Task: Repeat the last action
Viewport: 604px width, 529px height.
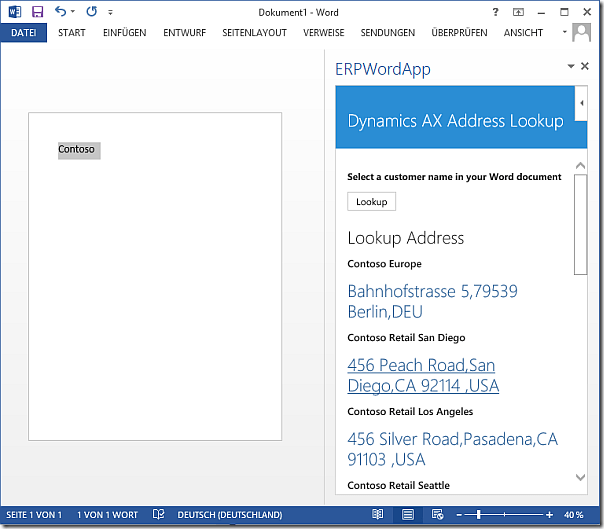Action: tap(92, 11)
